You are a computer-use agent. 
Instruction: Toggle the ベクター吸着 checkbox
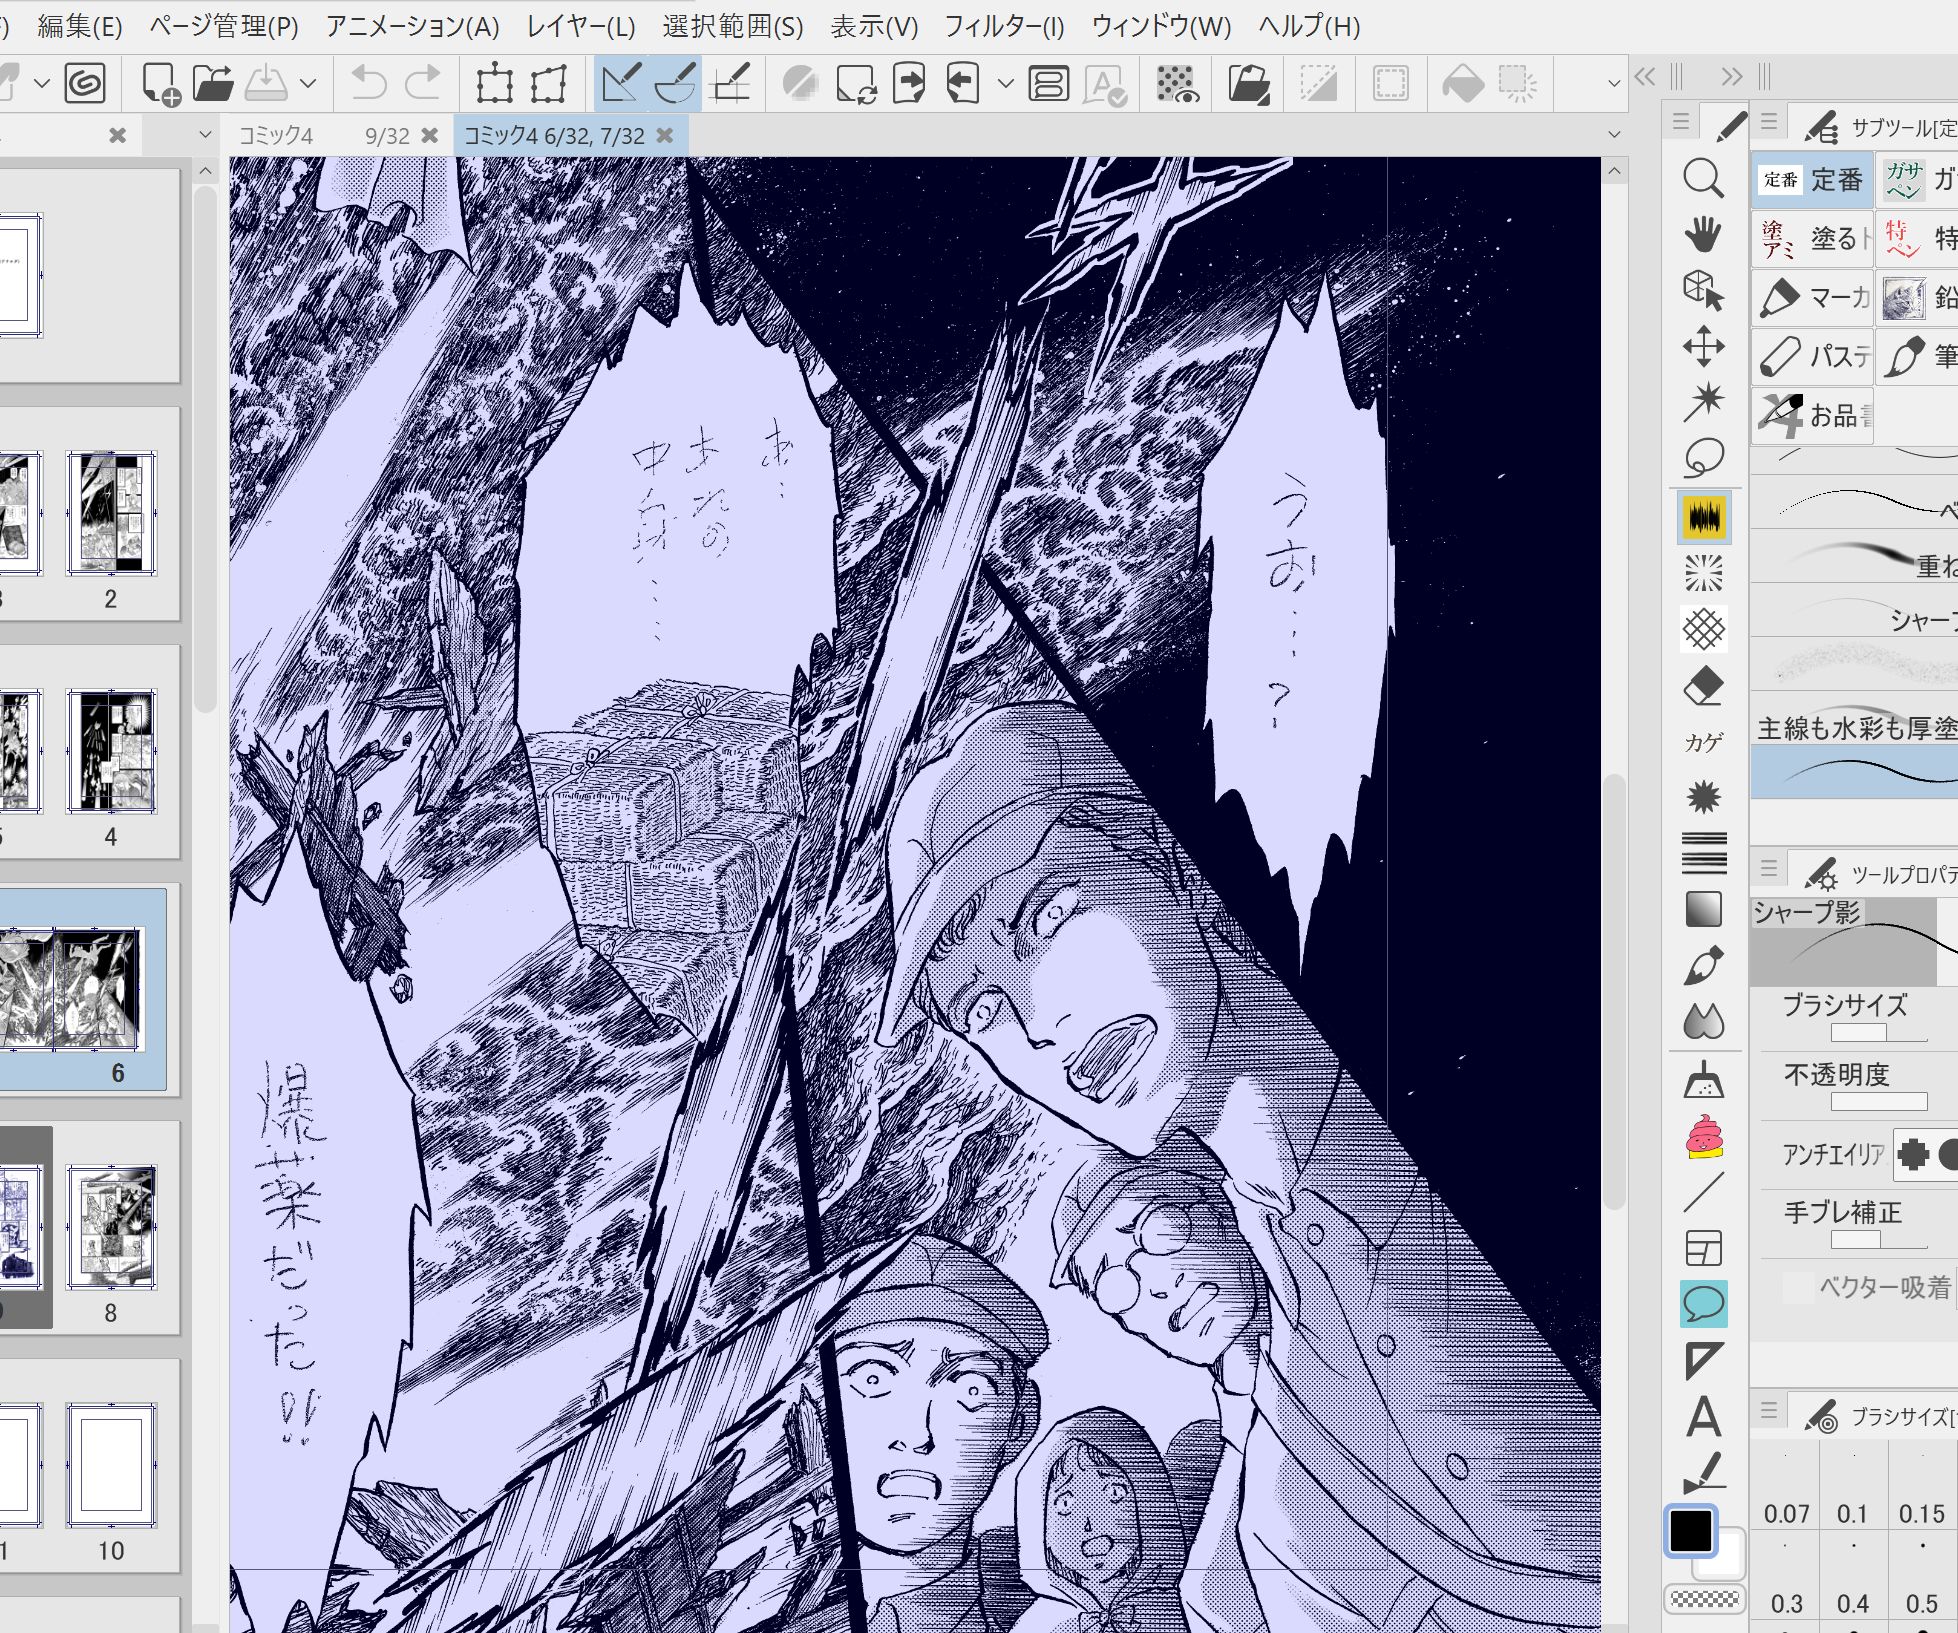[x=1799, y=1287]
